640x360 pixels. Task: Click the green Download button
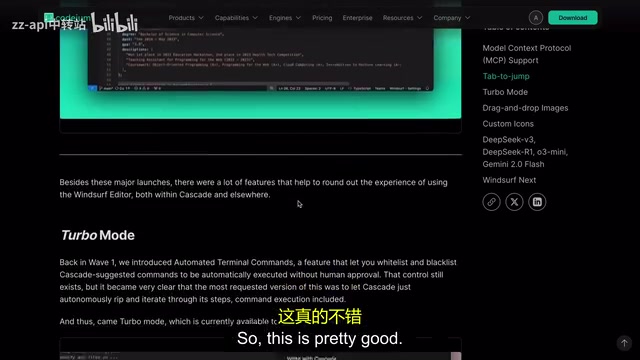573,18
